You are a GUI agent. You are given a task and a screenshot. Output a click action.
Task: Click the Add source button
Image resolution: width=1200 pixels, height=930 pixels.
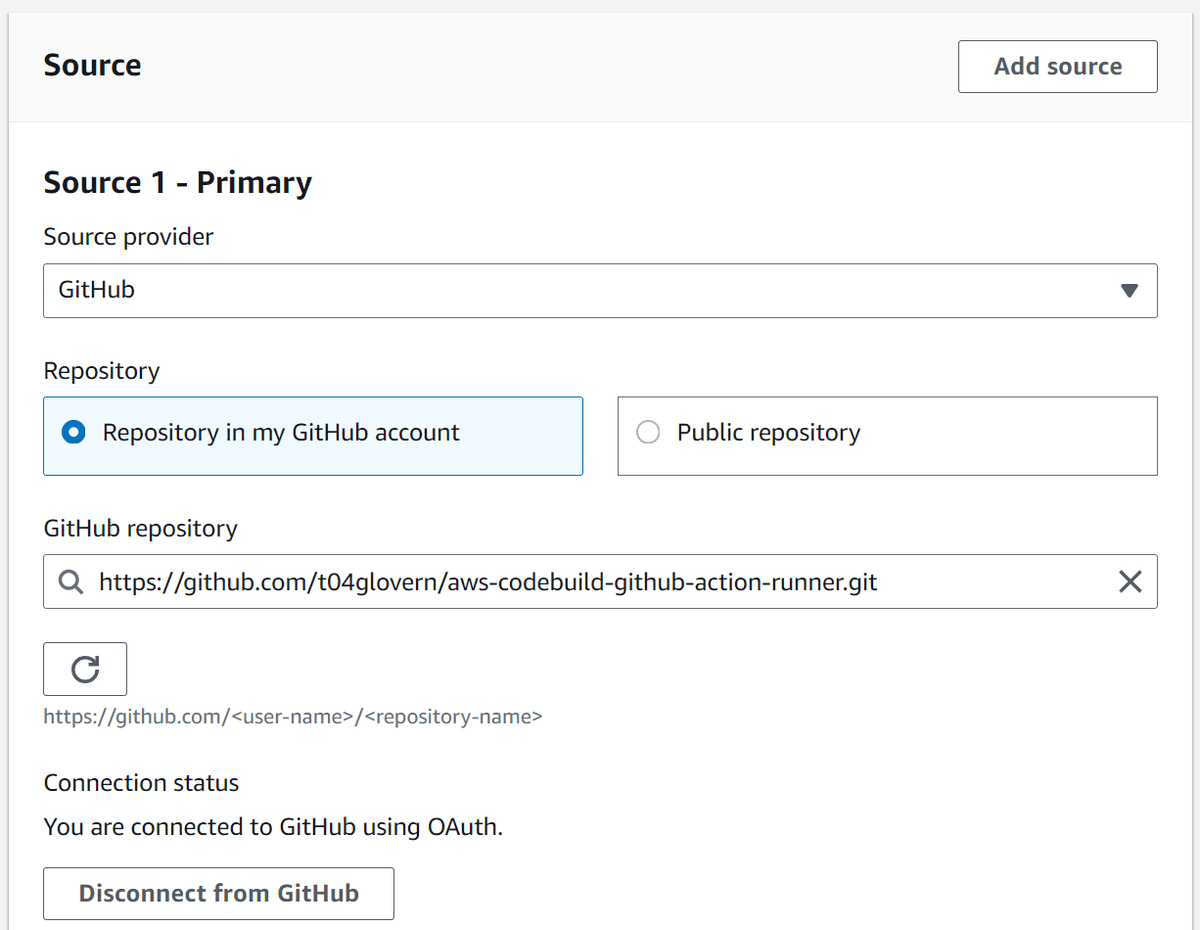point(1057,66)
